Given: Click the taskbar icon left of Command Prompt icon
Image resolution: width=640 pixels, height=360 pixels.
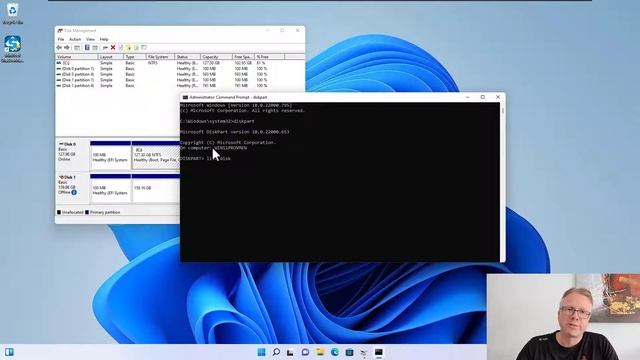Looking at the screenshot, I should (x=364, y=352).
